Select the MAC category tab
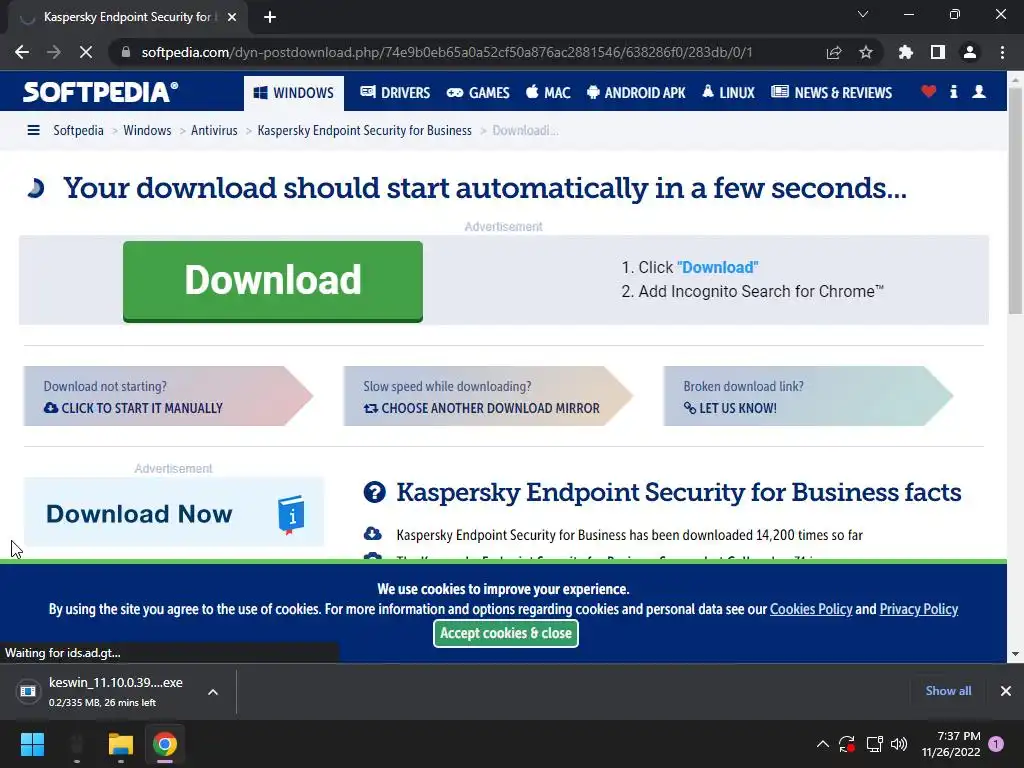Image resolution: width=1024 pixels, height=768 pixels. tap(548, 93)
